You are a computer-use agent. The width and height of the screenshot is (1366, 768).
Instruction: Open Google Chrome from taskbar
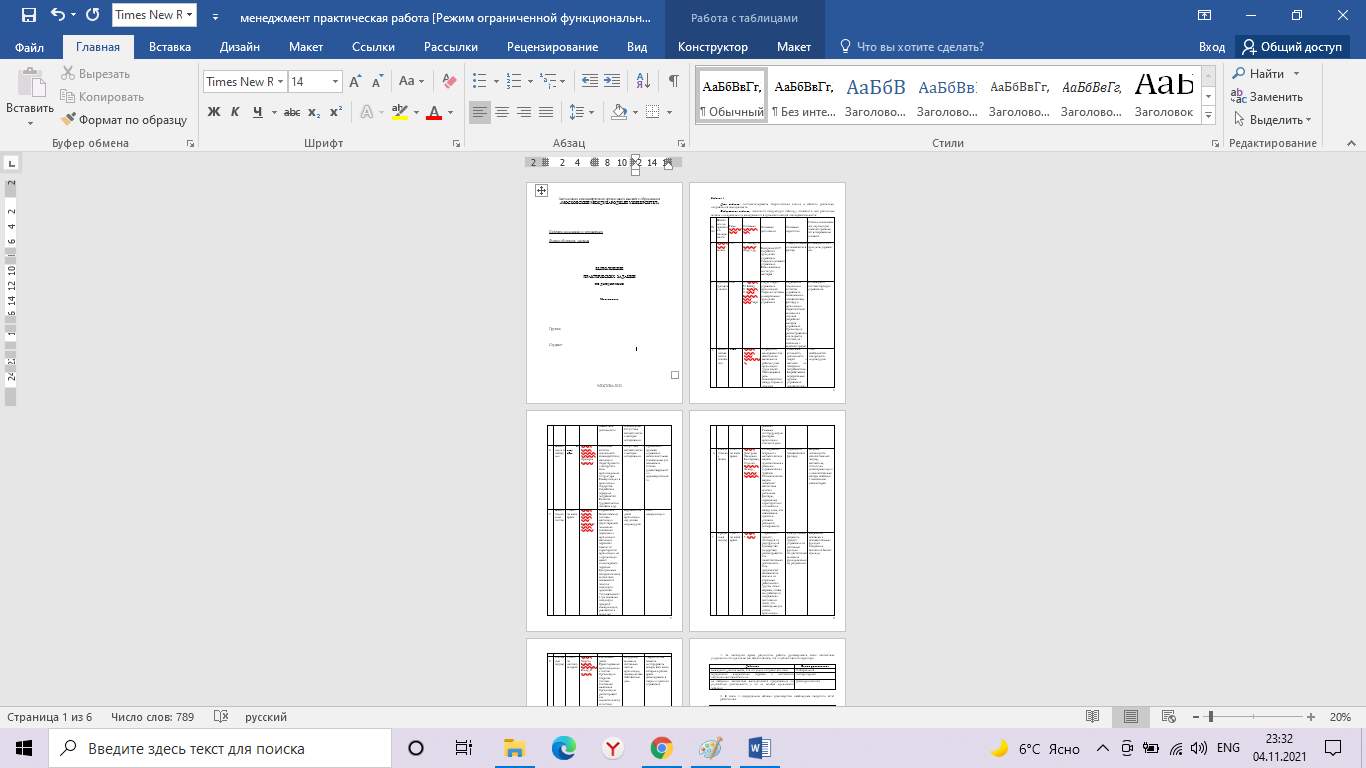coord(661,748)
